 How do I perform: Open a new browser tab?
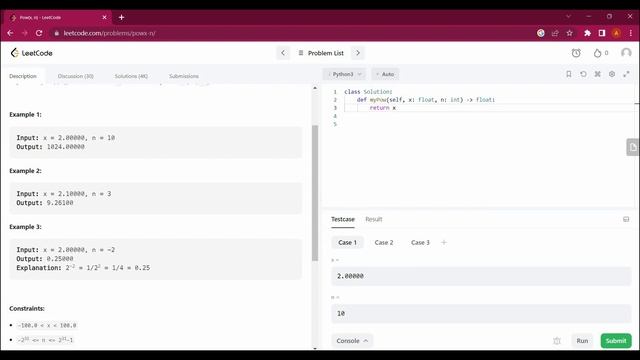click(x=121, y=18)
